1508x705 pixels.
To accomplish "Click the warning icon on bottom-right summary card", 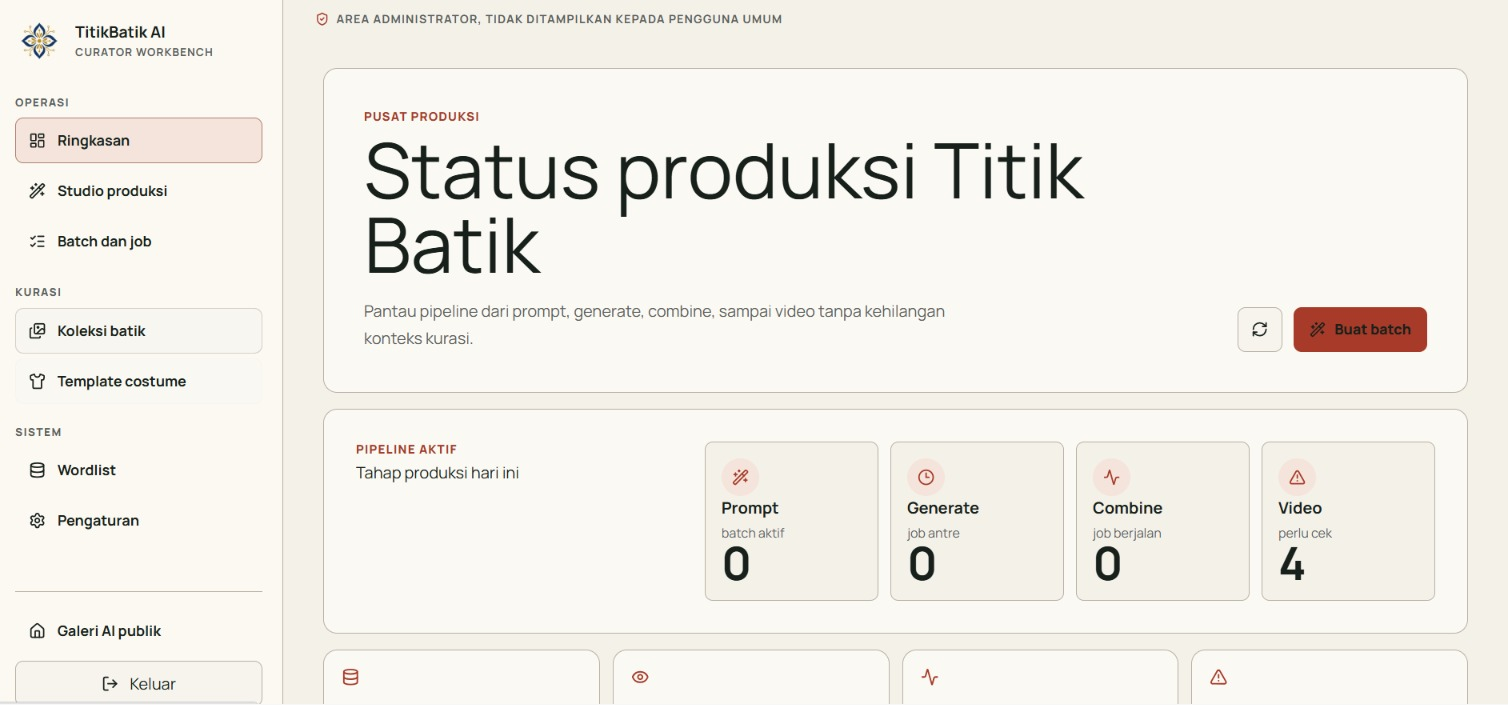I will click(x=1218, y=677).
